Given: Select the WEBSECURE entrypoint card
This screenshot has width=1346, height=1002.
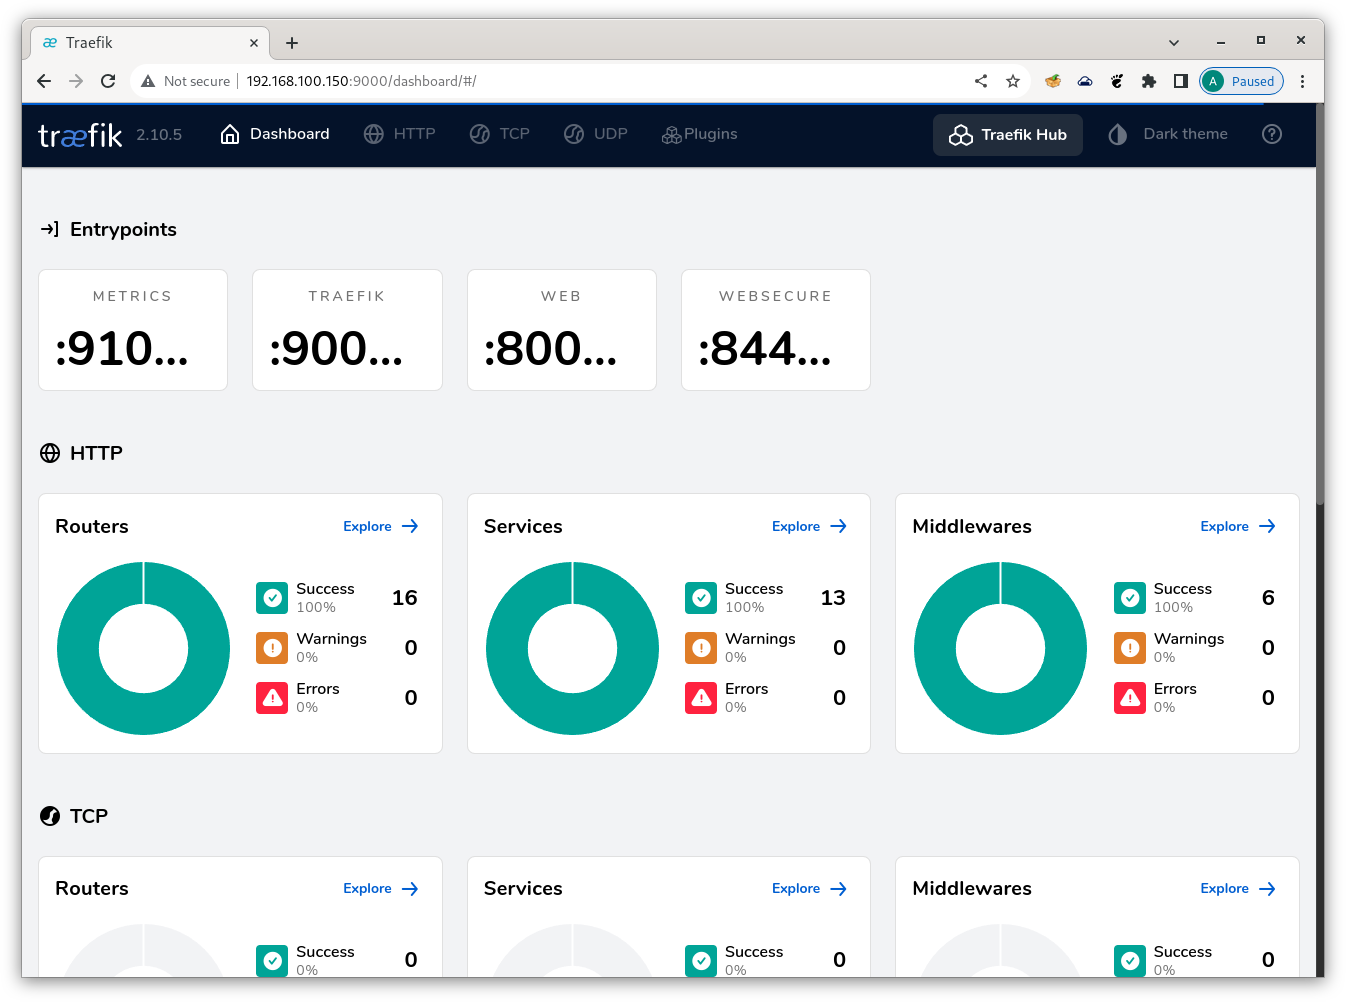Looking at the screenshot, I should [776, 330].
